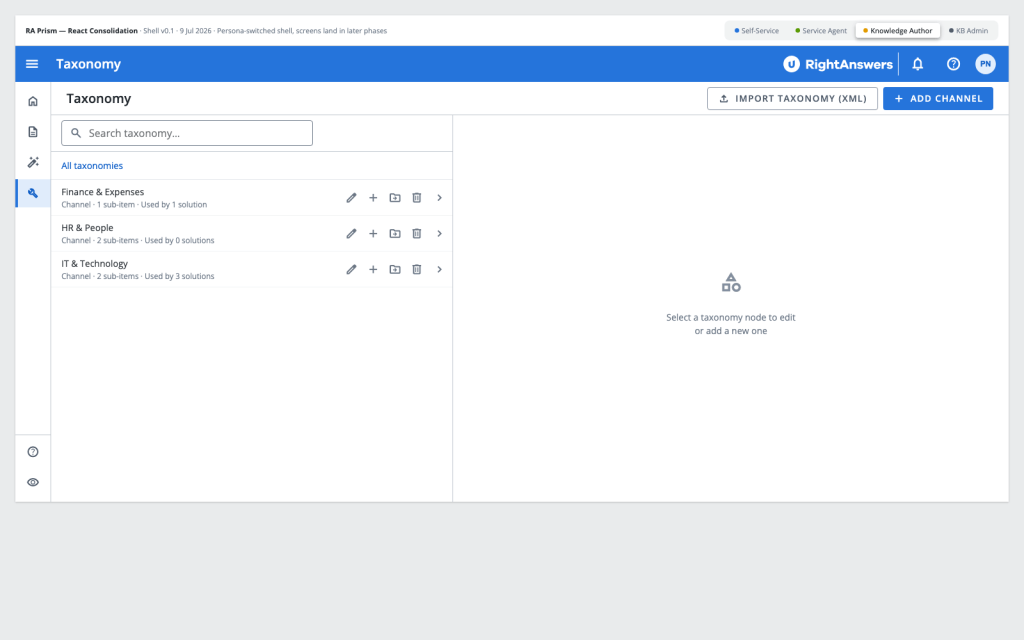Click the Add Channel button
This screenshot has width=1024, height=640.
[938, 99]
